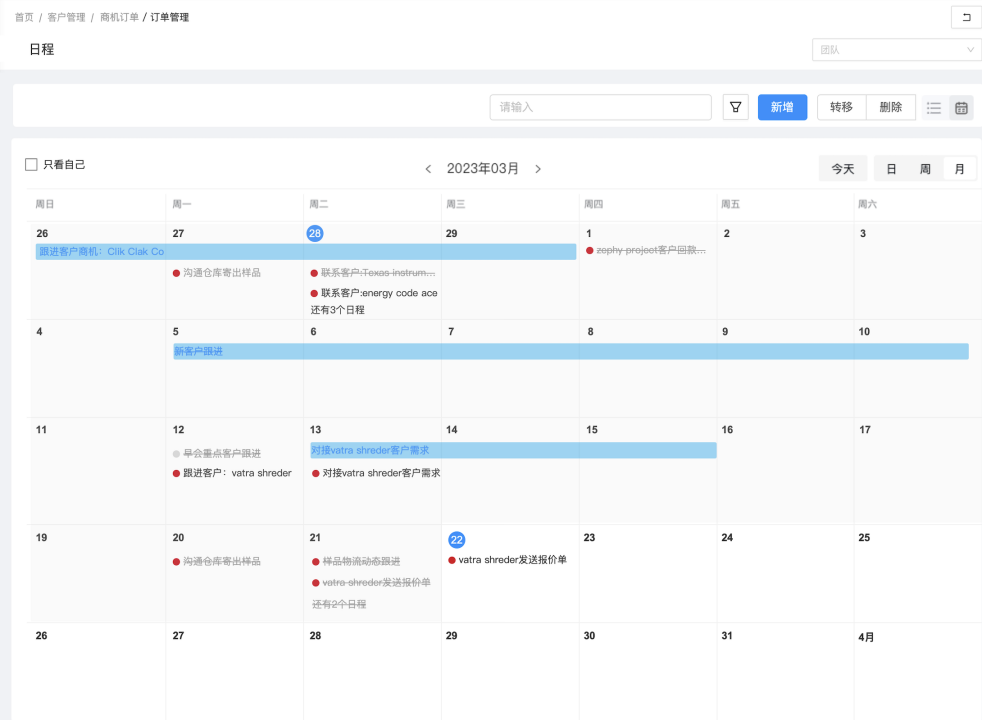Click the blue 新增 button
Image resolution: width=982 pixels, height=720 pixels.
(x=782, y=108)
